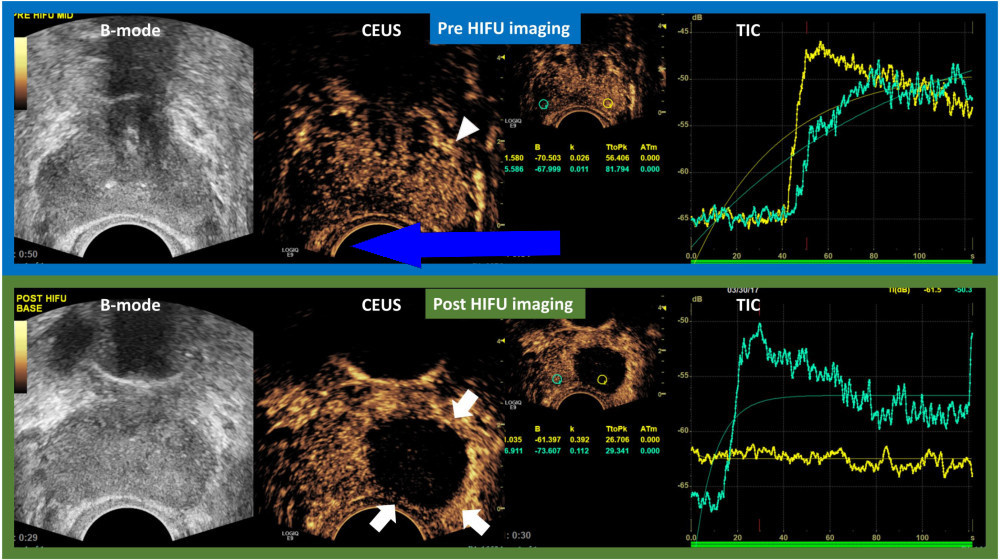Screen dimensions: 1000x560
Task: Click the k value 0.026
Action: pos(580,158)
